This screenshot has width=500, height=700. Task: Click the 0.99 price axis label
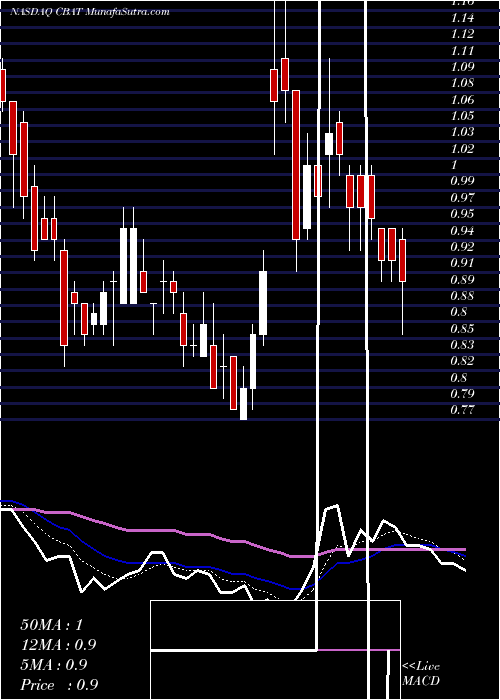(462, 181)
